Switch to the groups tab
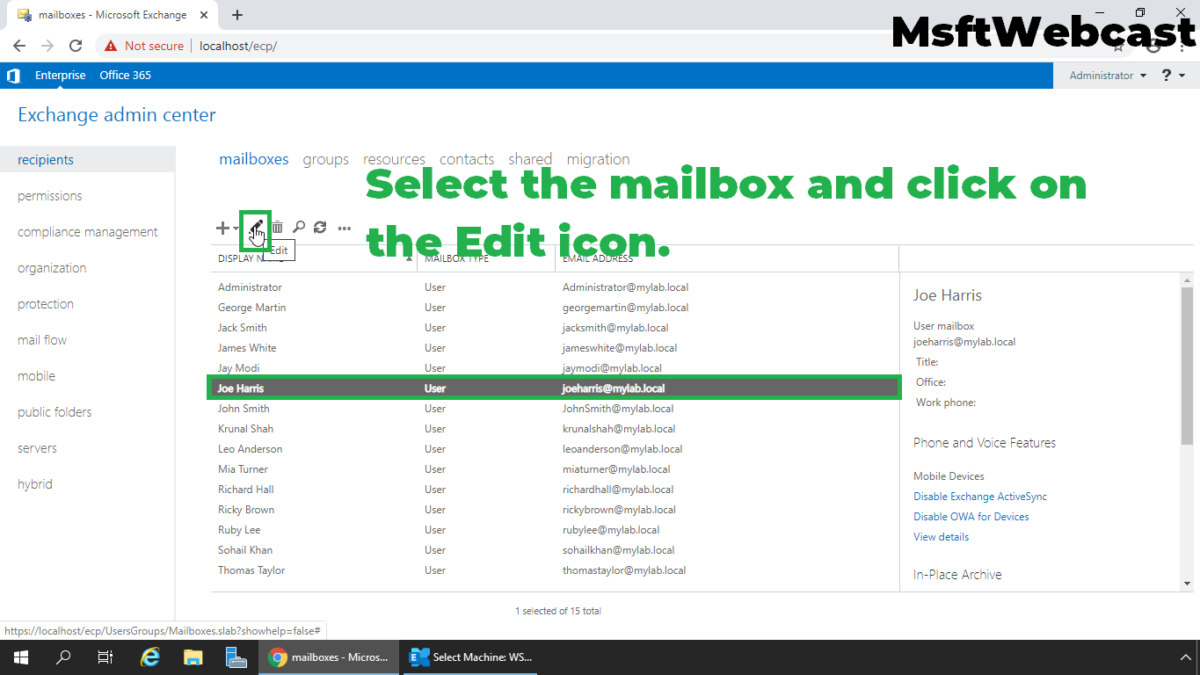 coord(326,159)
